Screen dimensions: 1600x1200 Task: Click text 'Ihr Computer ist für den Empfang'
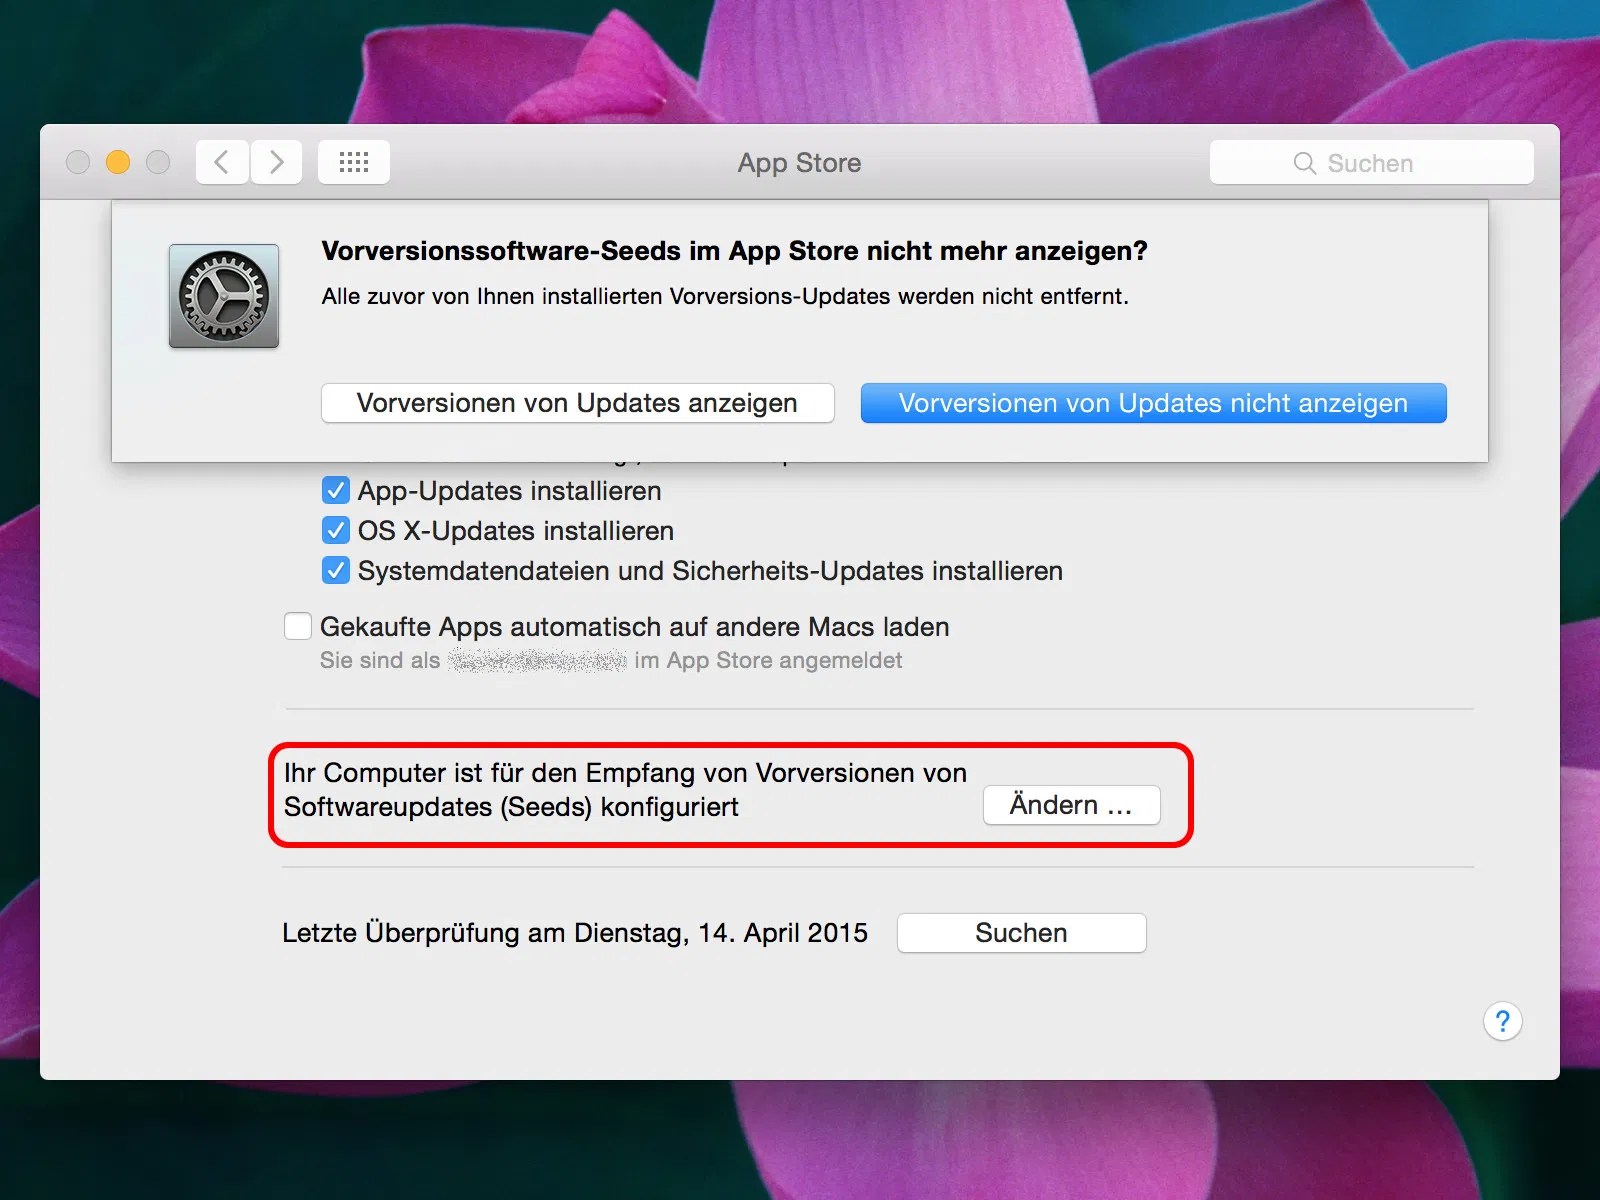click(x=492, y=773)
